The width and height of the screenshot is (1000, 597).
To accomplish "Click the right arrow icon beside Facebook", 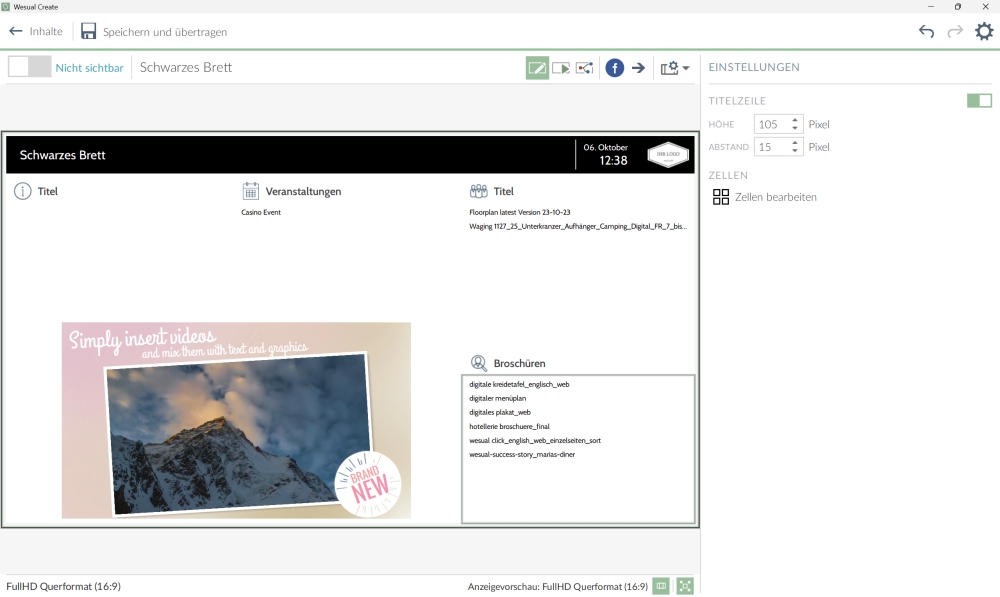I will pos(638,68).
